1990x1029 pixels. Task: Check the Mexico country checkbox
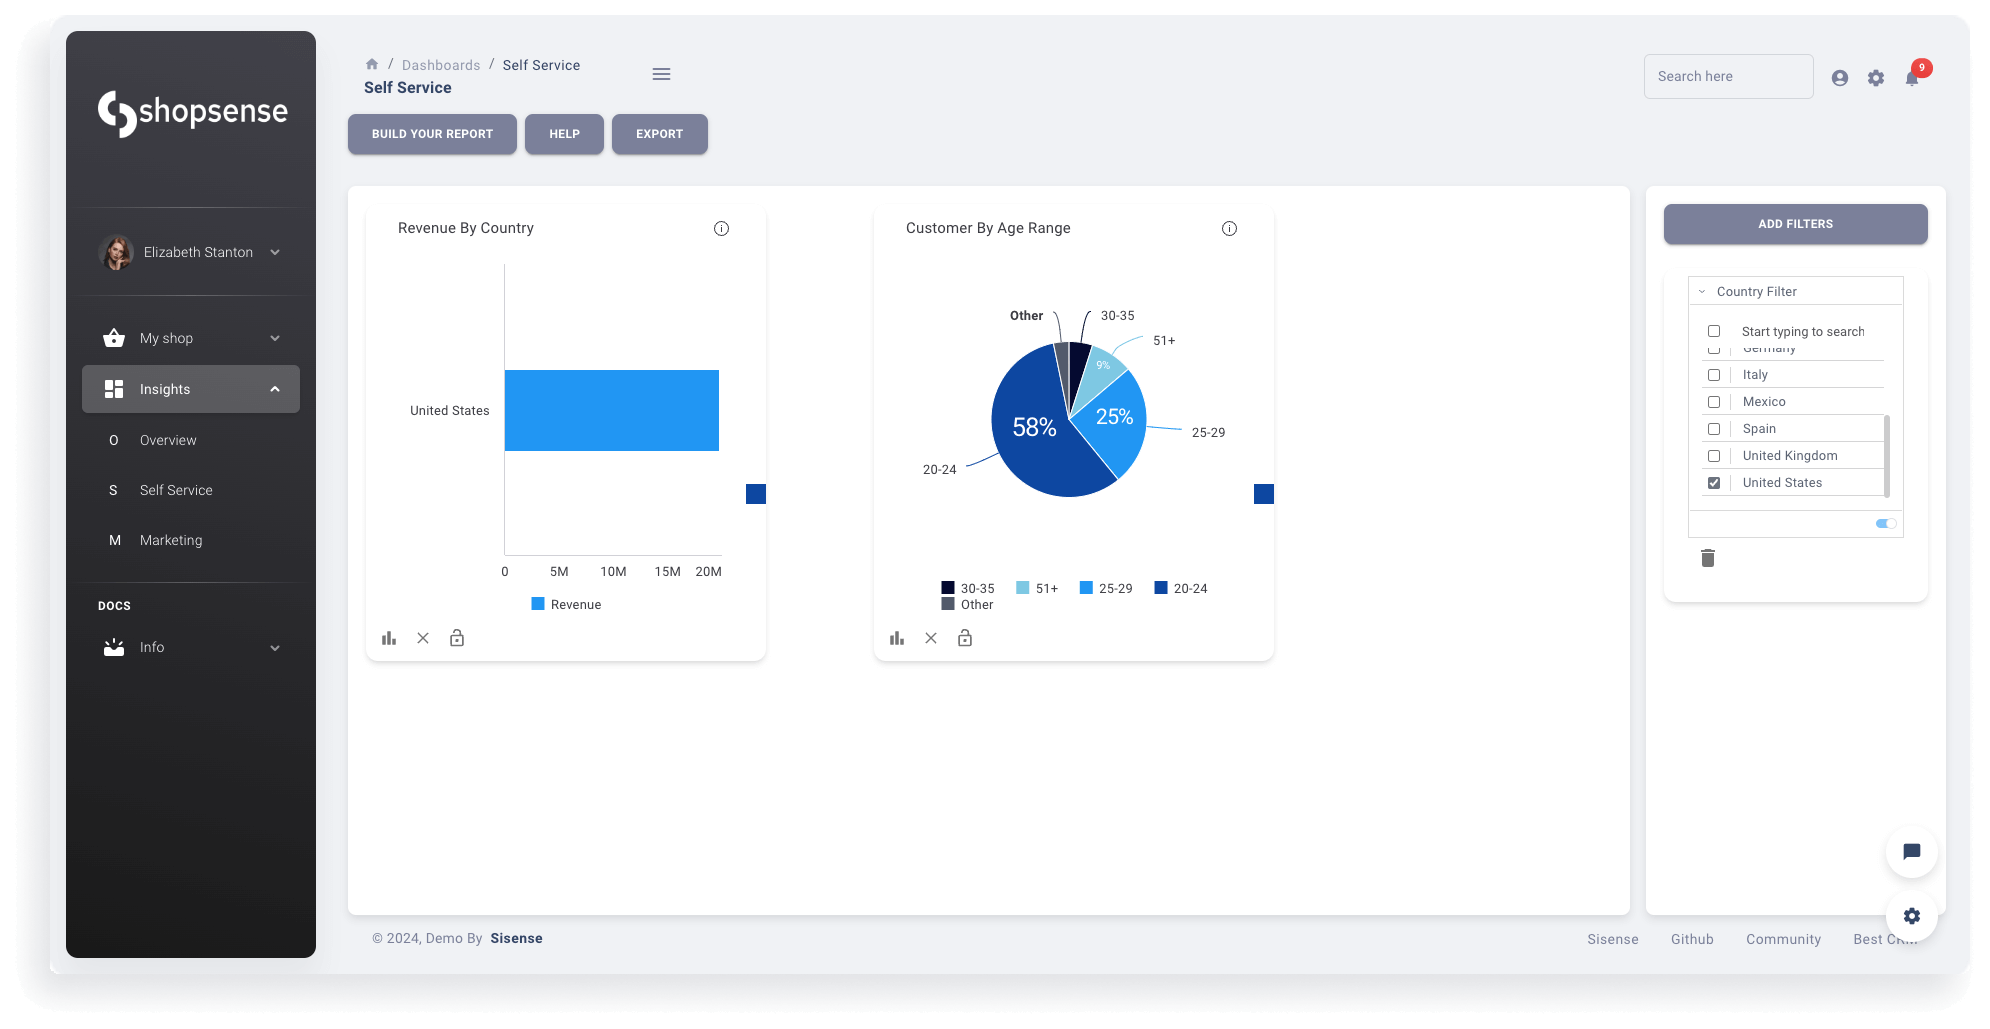click(x=1714, y=402)
